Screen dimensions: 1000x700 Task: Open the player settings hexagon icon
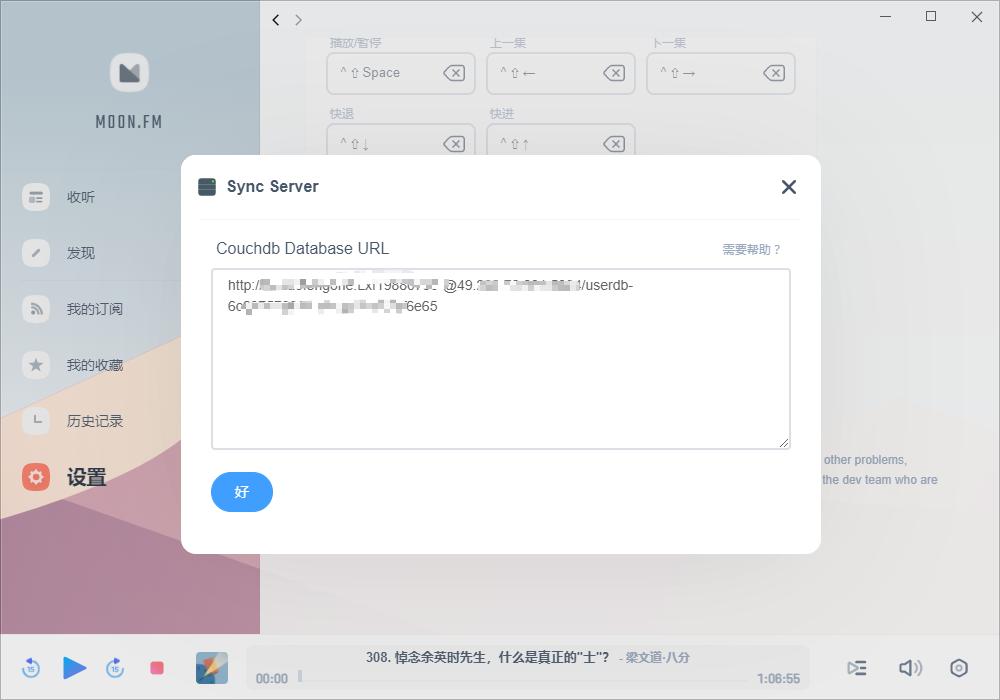[x=959, y=668]
